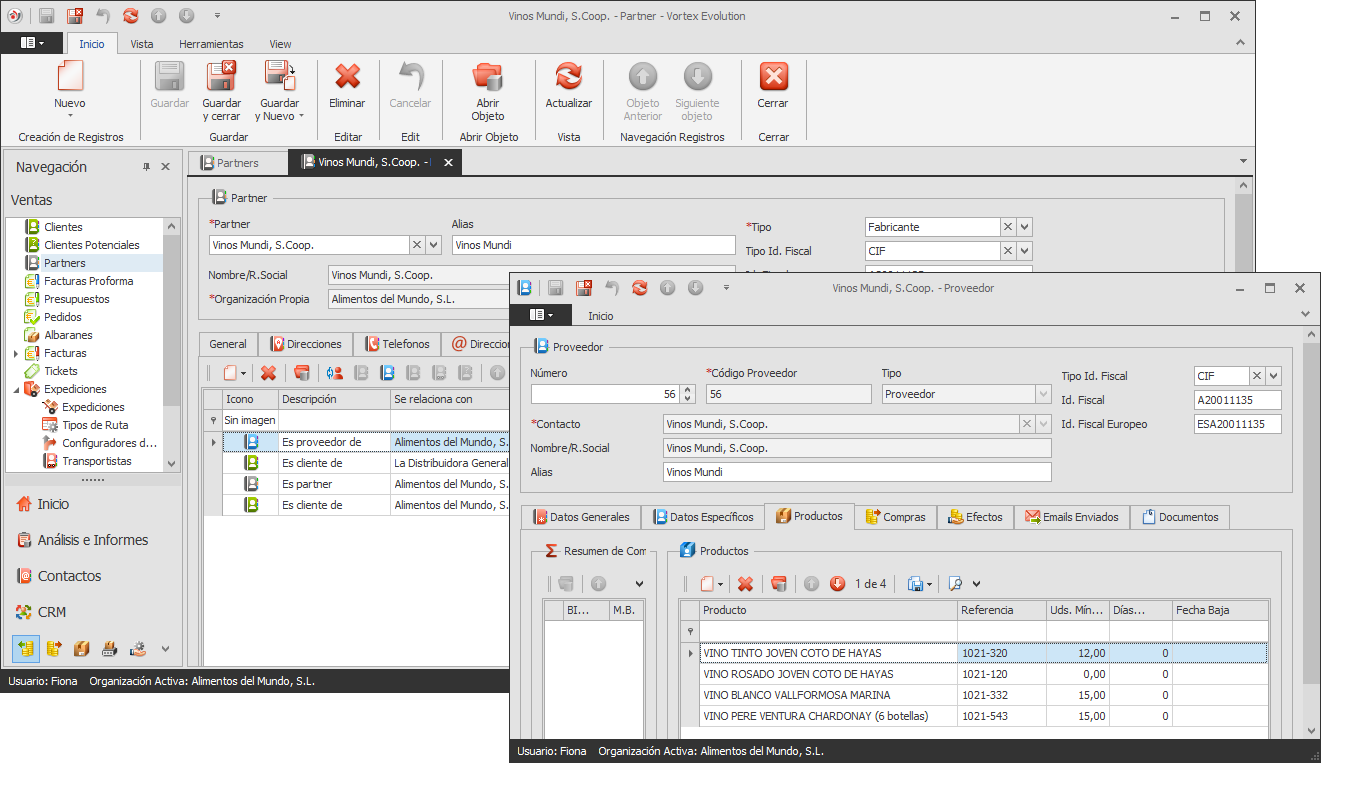This screenshot has height=793, width=1356.
Task: Increase Número value with up spinner
Action: point(687,389)
